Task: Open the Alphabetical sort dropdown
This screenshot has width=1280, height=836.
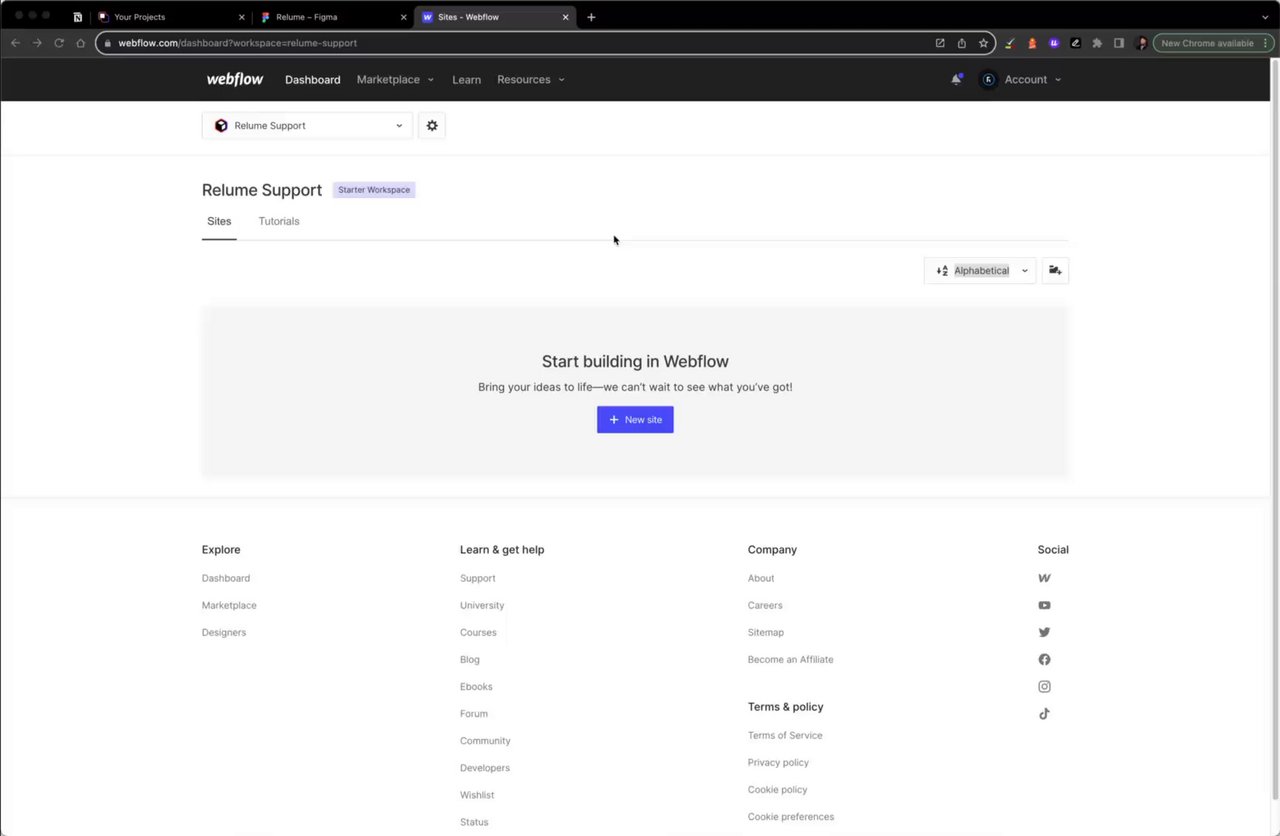Action: point(980,271)
